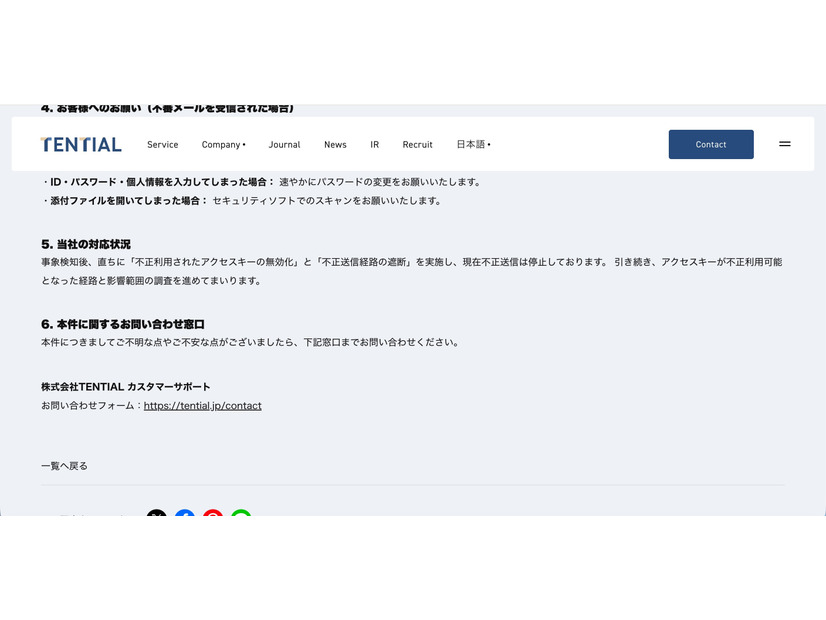Viewport: 826px width, 620px height.
Task: Select the ID・パスワード・個人情報 bullet text
Action: pyautogui.click(x=261, y=182)
